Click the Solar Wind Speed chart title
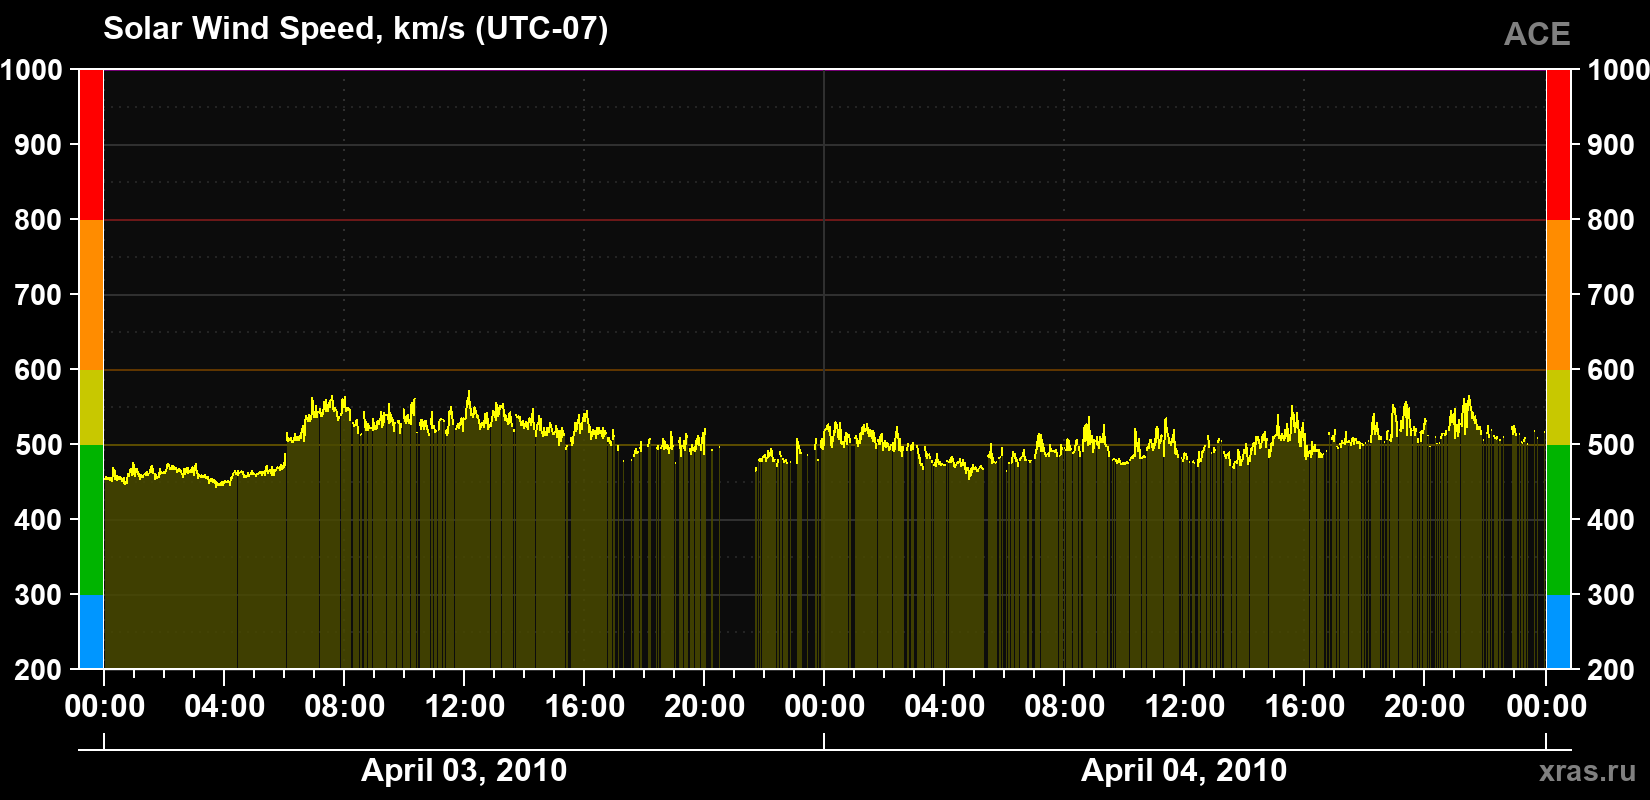 point(355,28)
